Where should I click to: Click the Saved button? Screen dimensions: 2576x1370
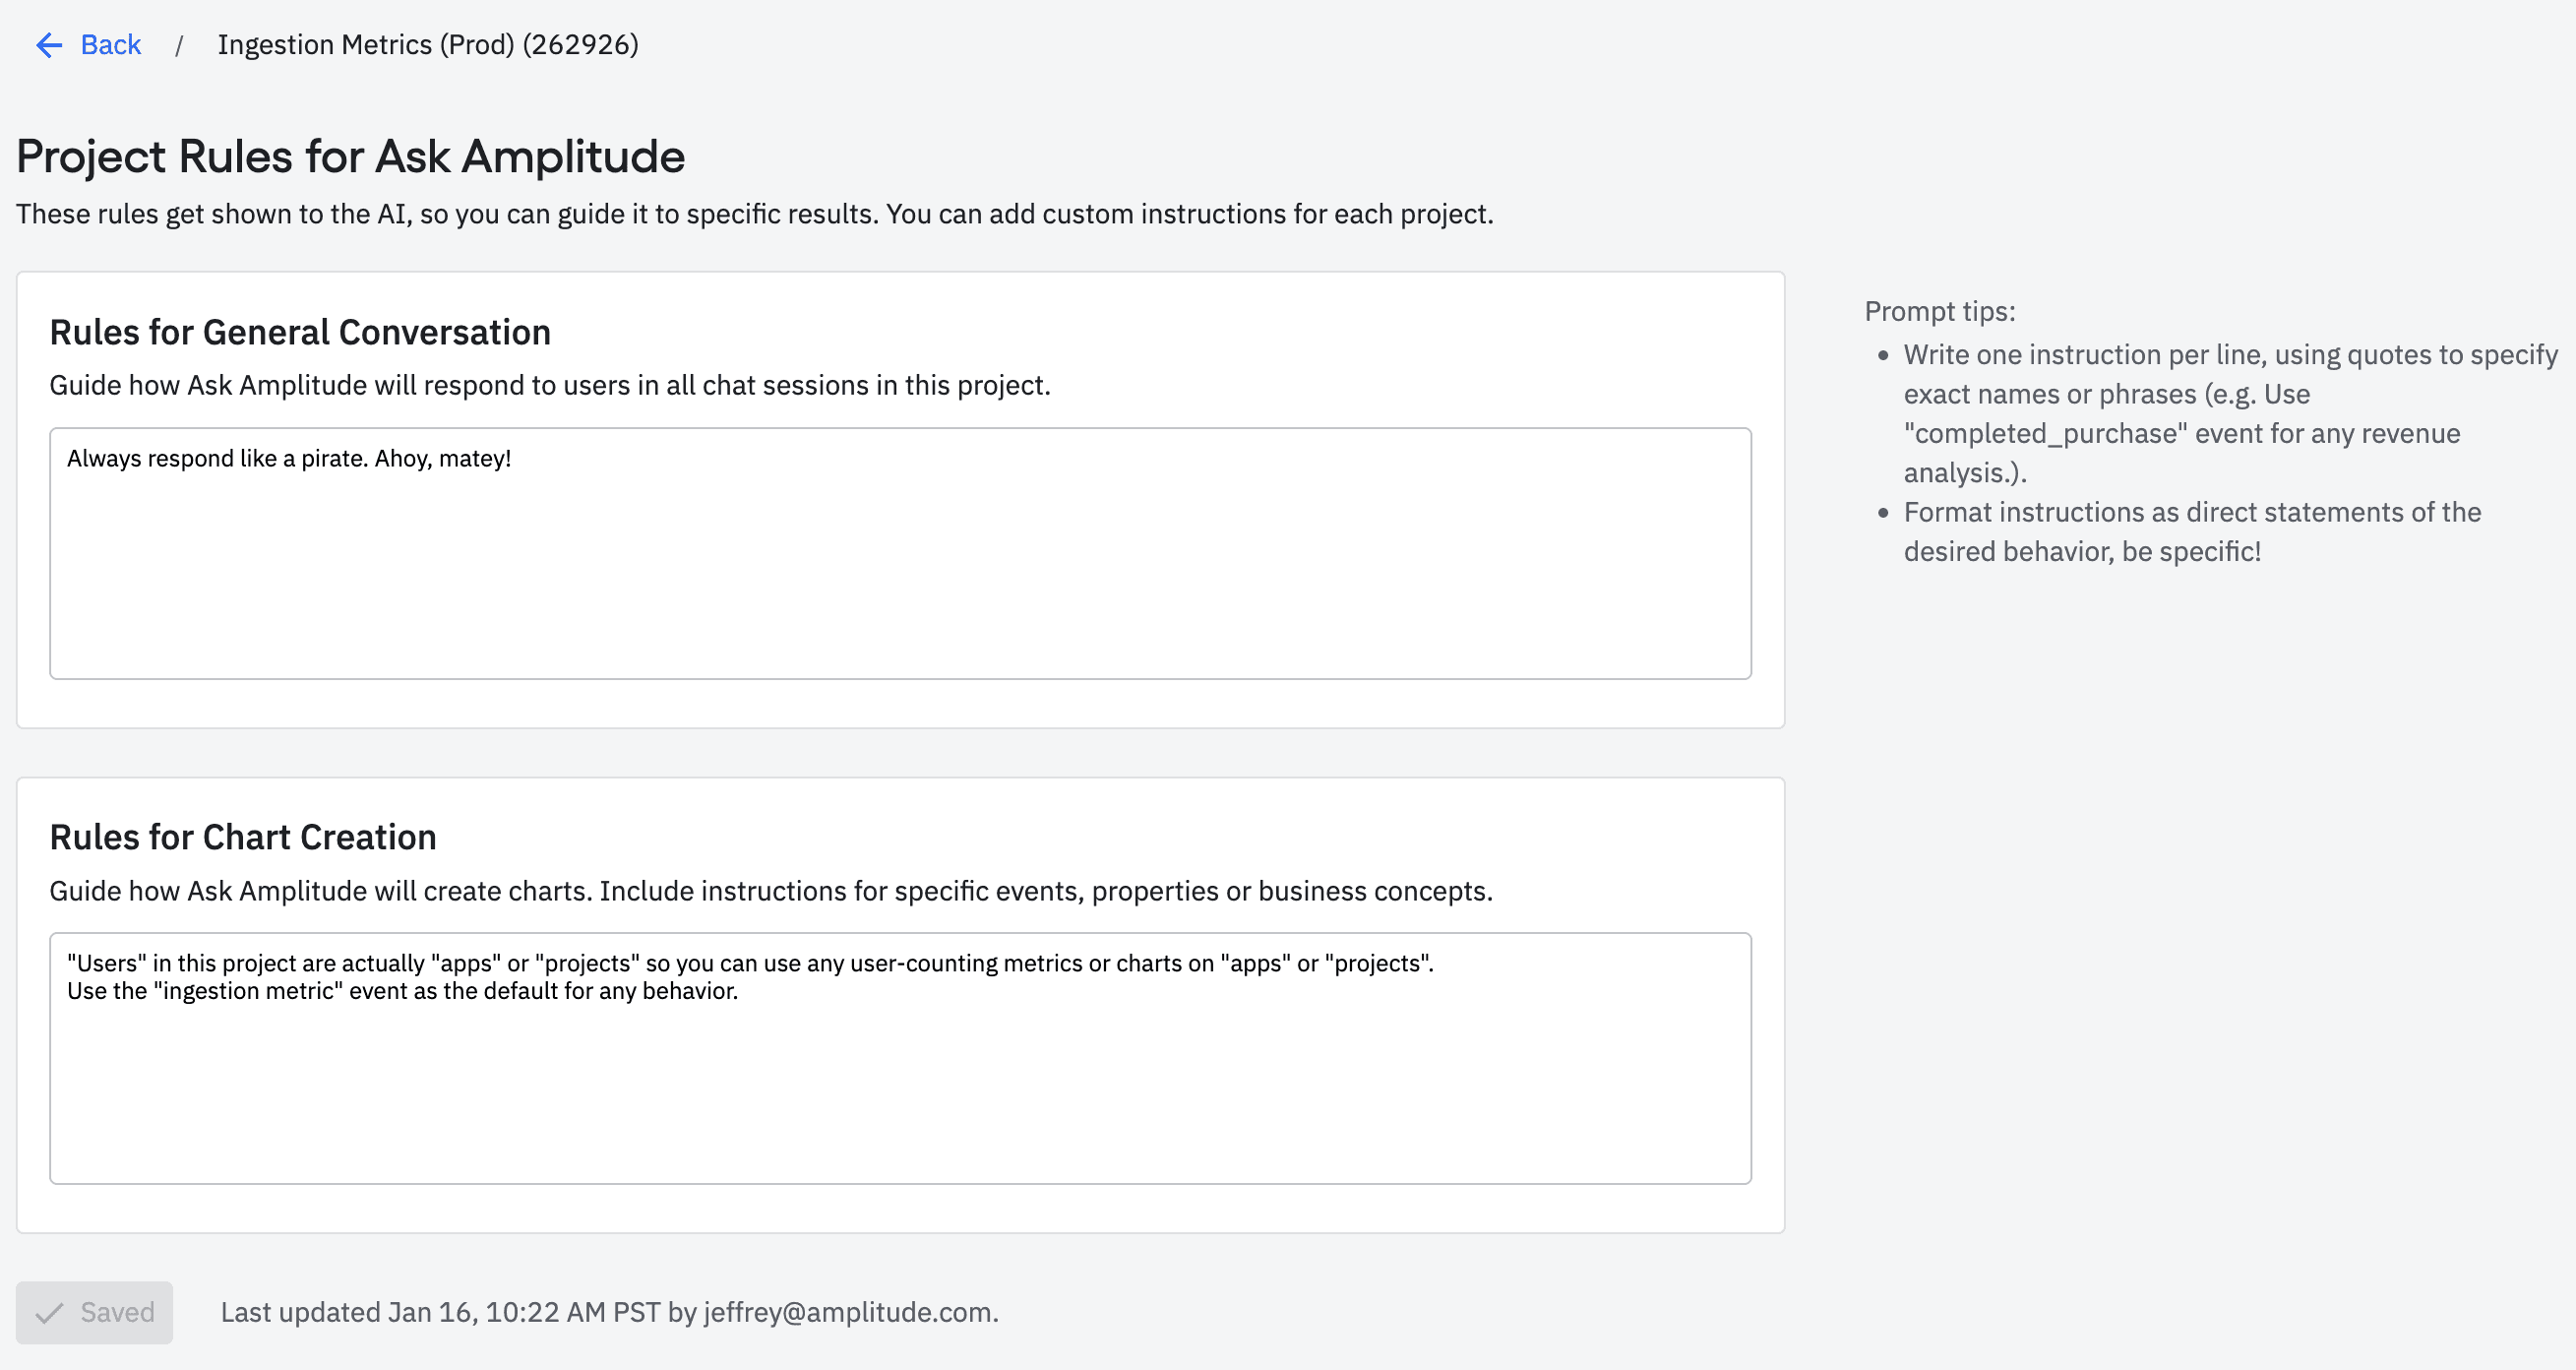(x=95, y=1312)
